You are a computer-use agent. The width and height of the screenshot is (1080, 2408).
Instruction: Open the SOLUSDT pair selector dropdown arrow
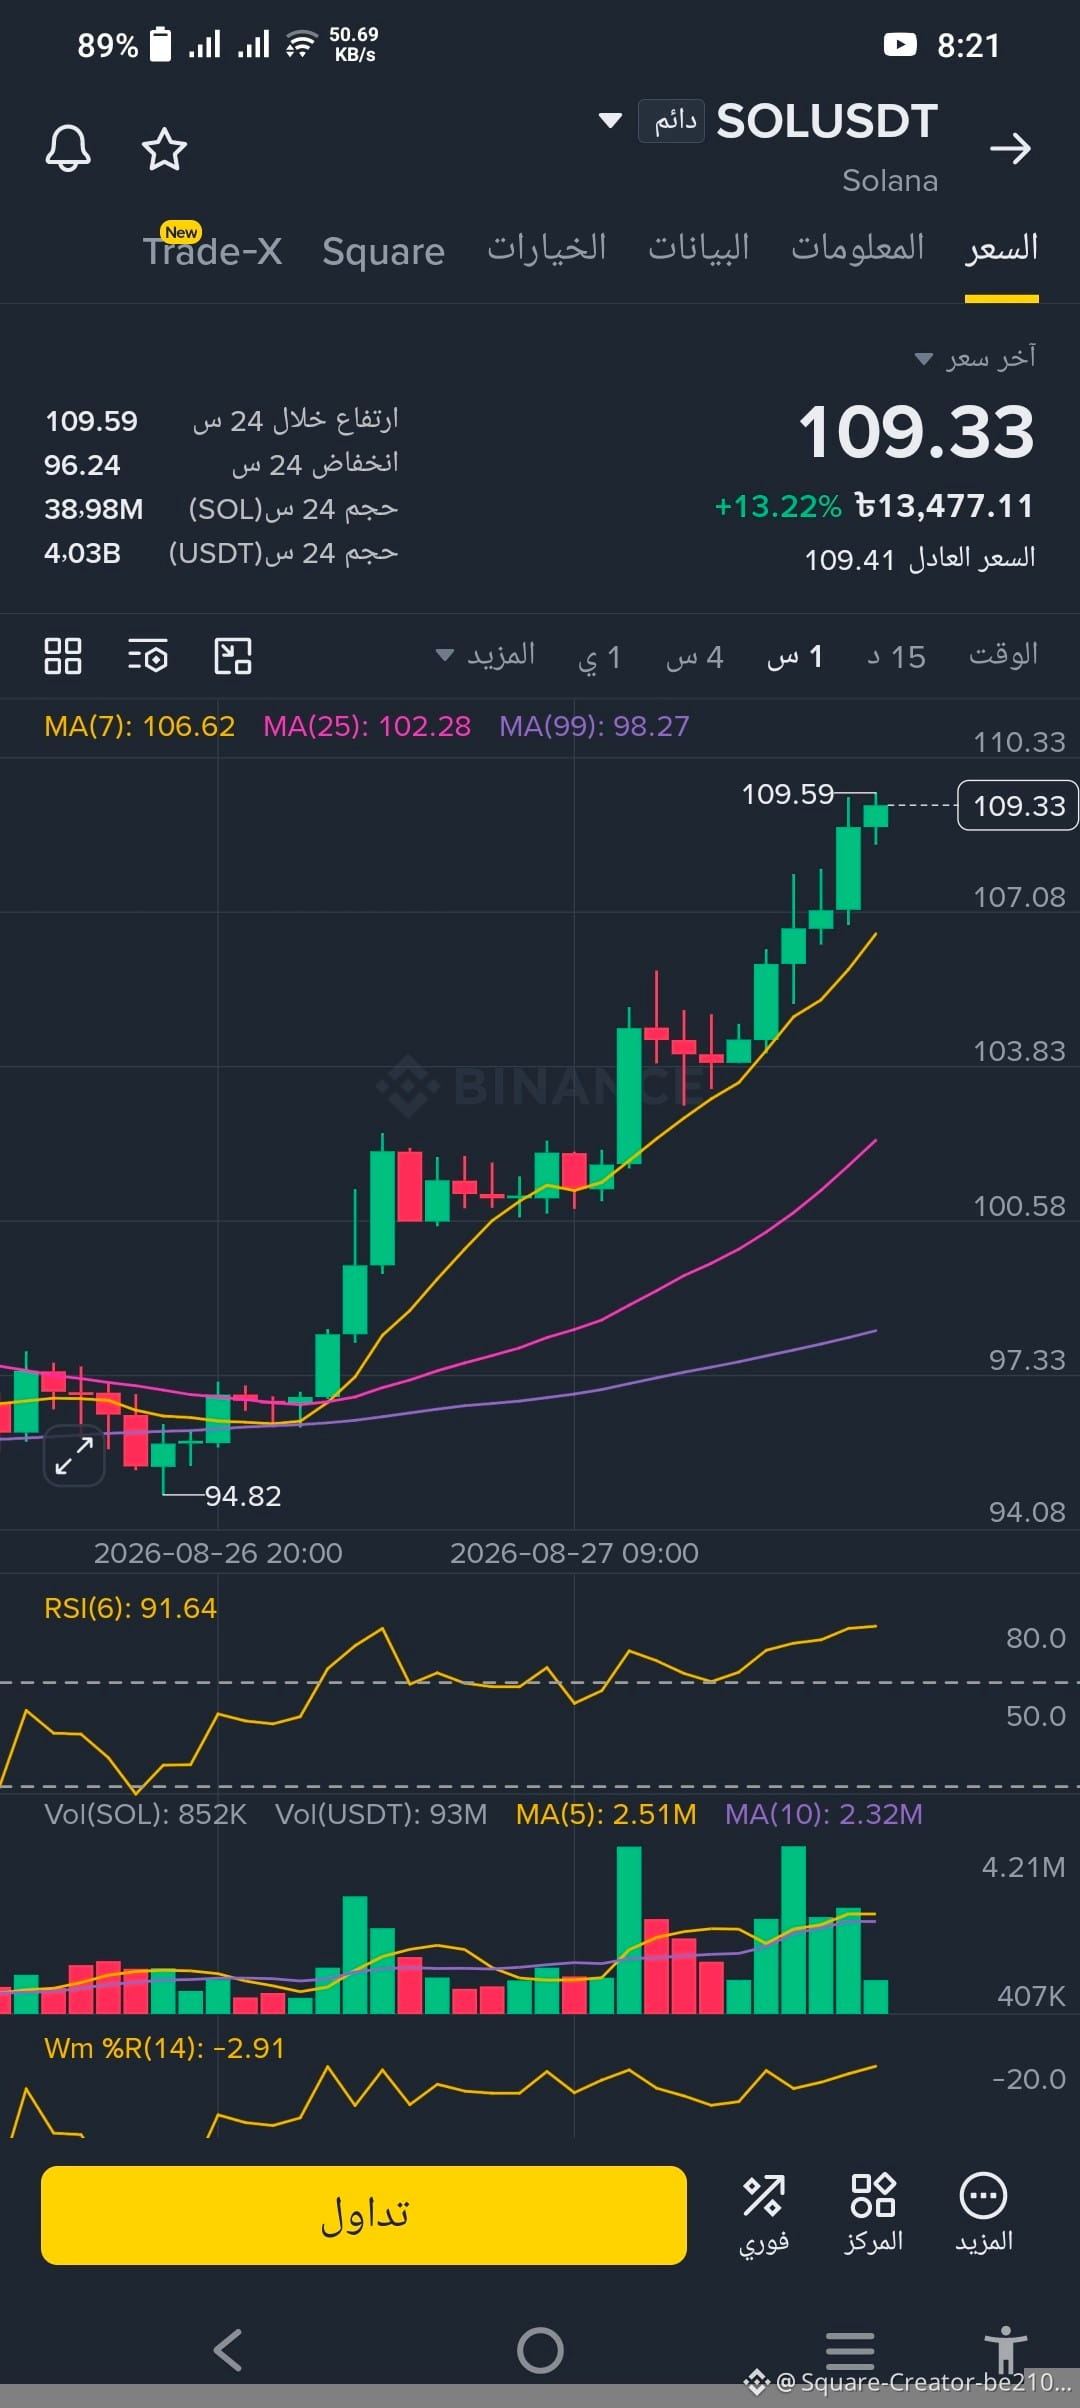610,121
